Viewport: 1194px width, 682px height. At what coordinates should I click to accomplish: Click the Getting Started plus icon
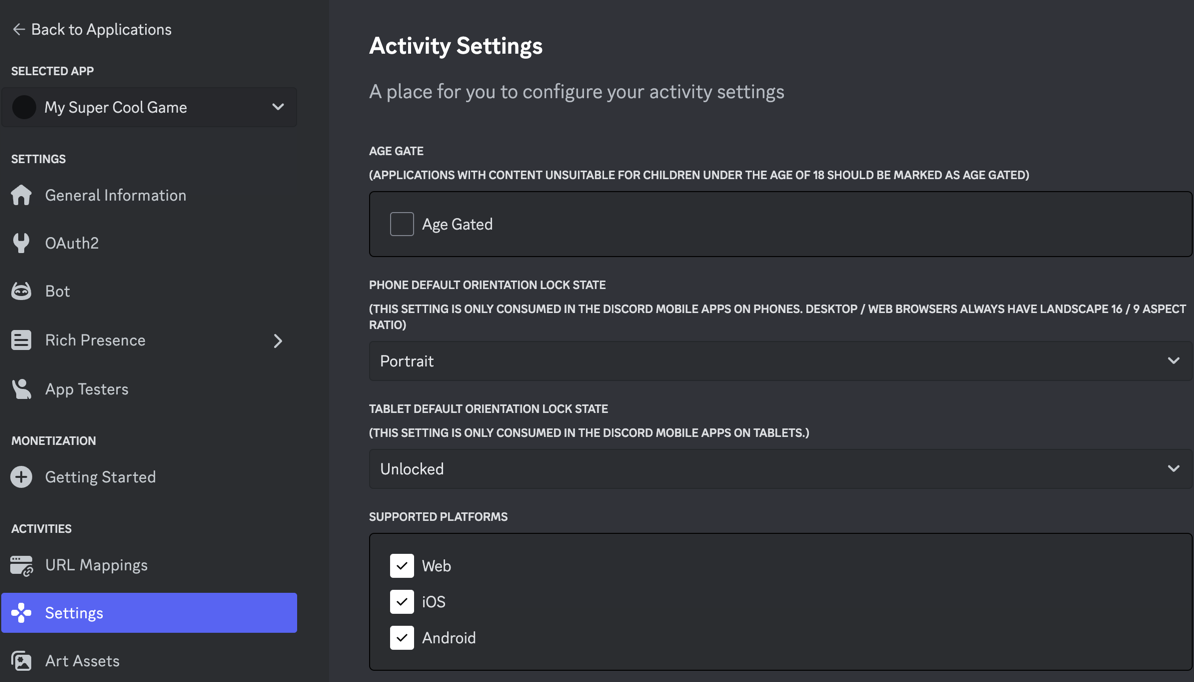coord(21,477)
